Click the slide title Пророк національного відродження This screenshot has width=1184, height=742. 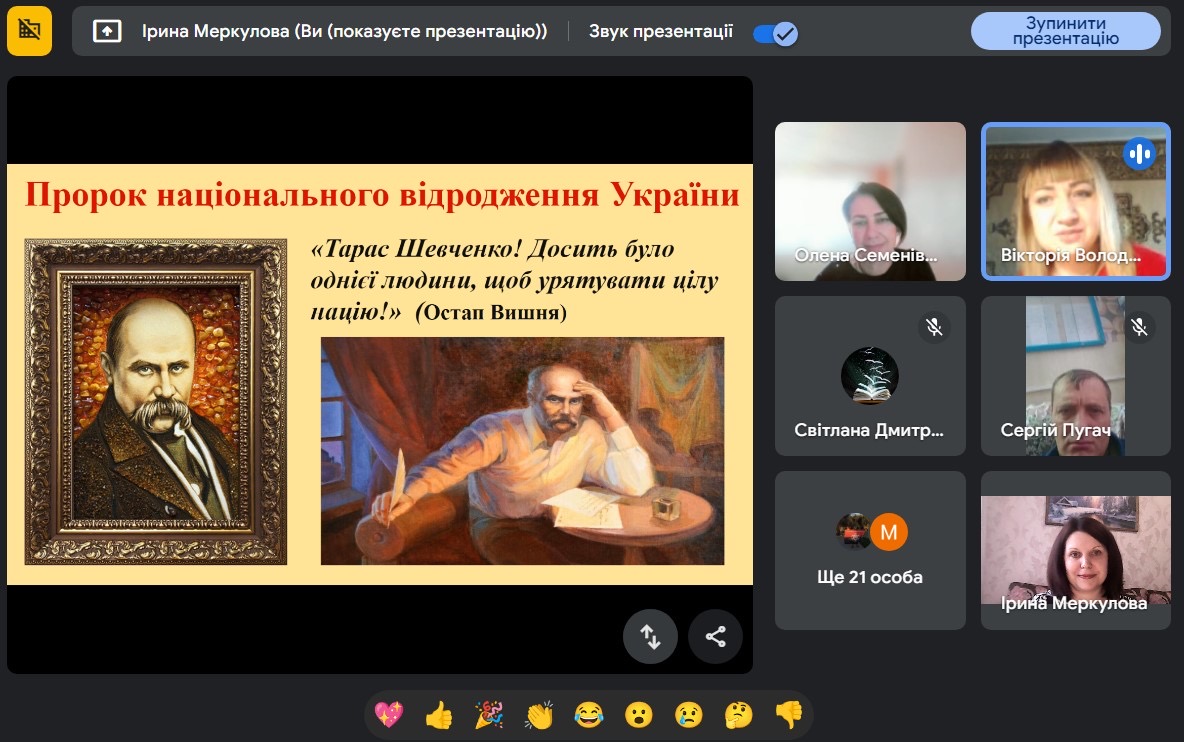[x=382, y=195]
